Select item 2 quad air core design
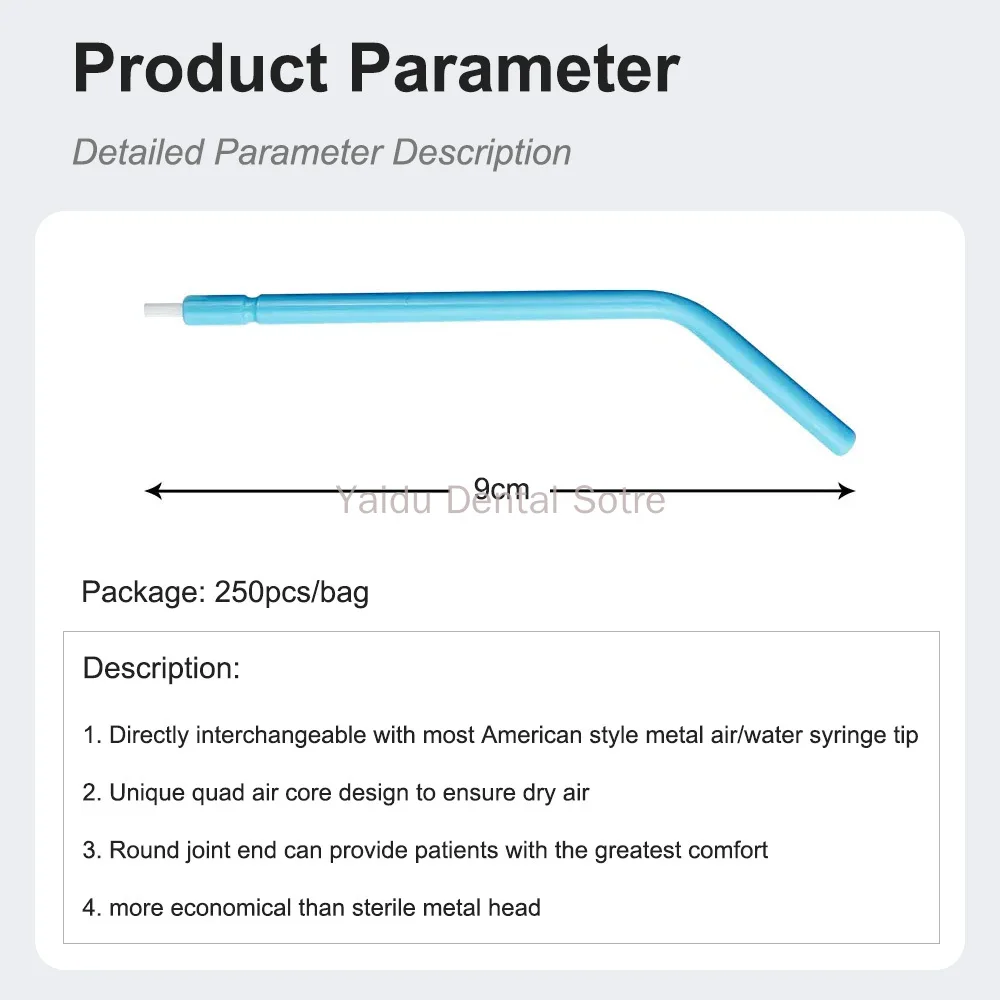 (x=335, y=793)
